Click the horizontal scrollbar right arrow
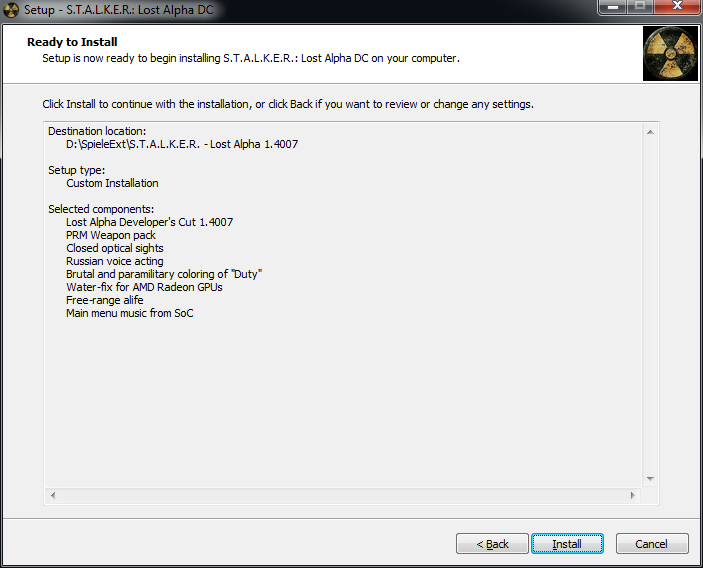This screenshot has height=568, width=703. point(632,496)
